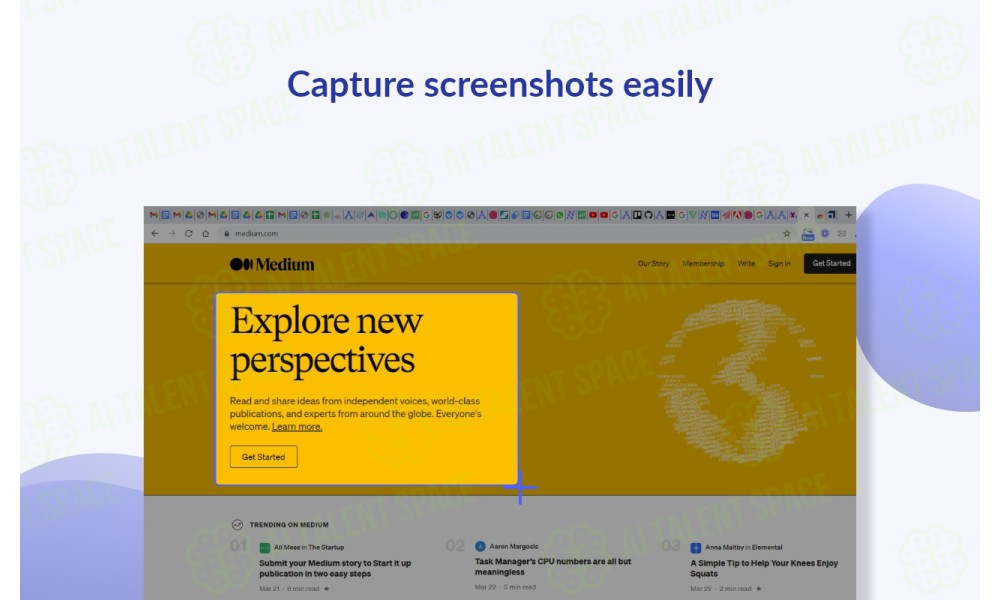Screen dimensions: 1000x600
Task: Open the screenshot extension icon labeled New
Action: pyautogui.click(x=807, y=235)
